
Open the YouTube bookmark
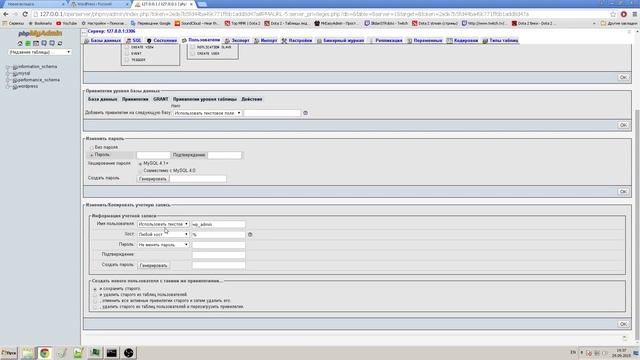tap(67, 24)
